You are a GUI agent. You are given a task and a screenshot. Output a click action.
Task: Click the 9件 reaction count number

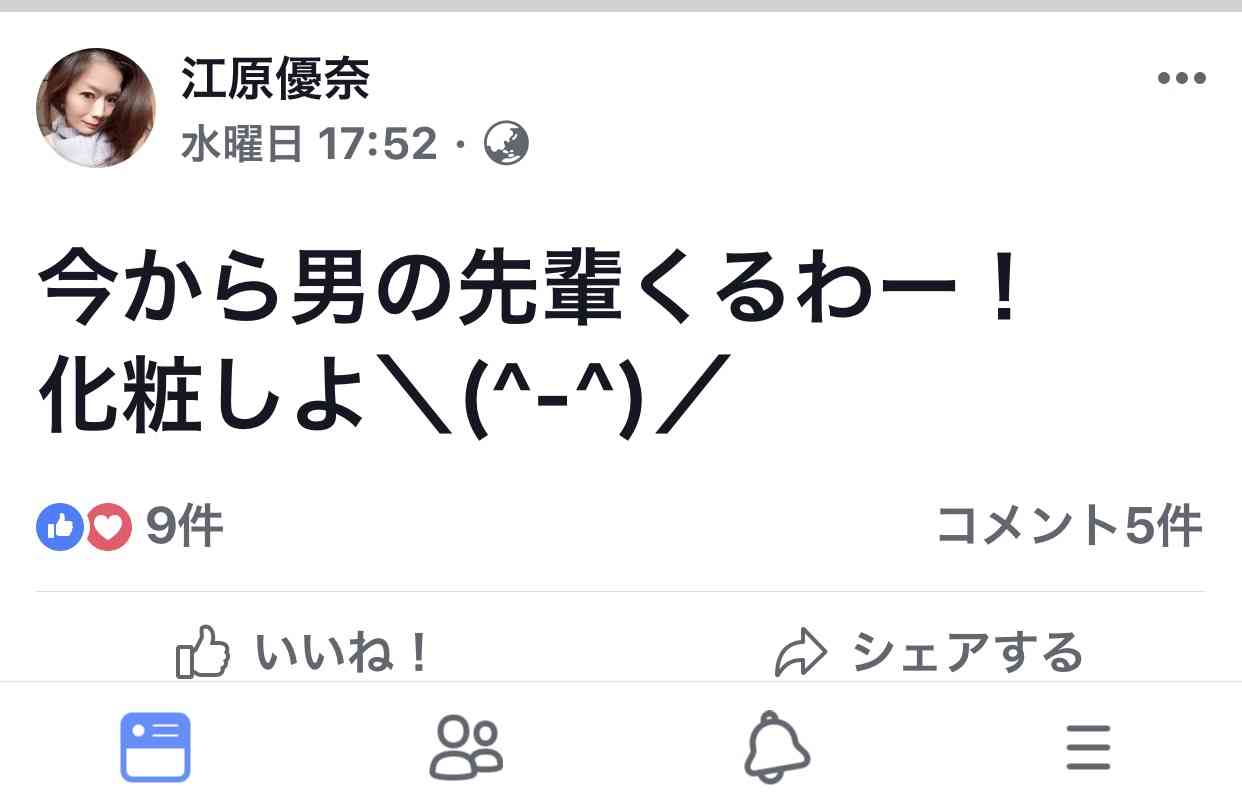click(x=184, y=527)
